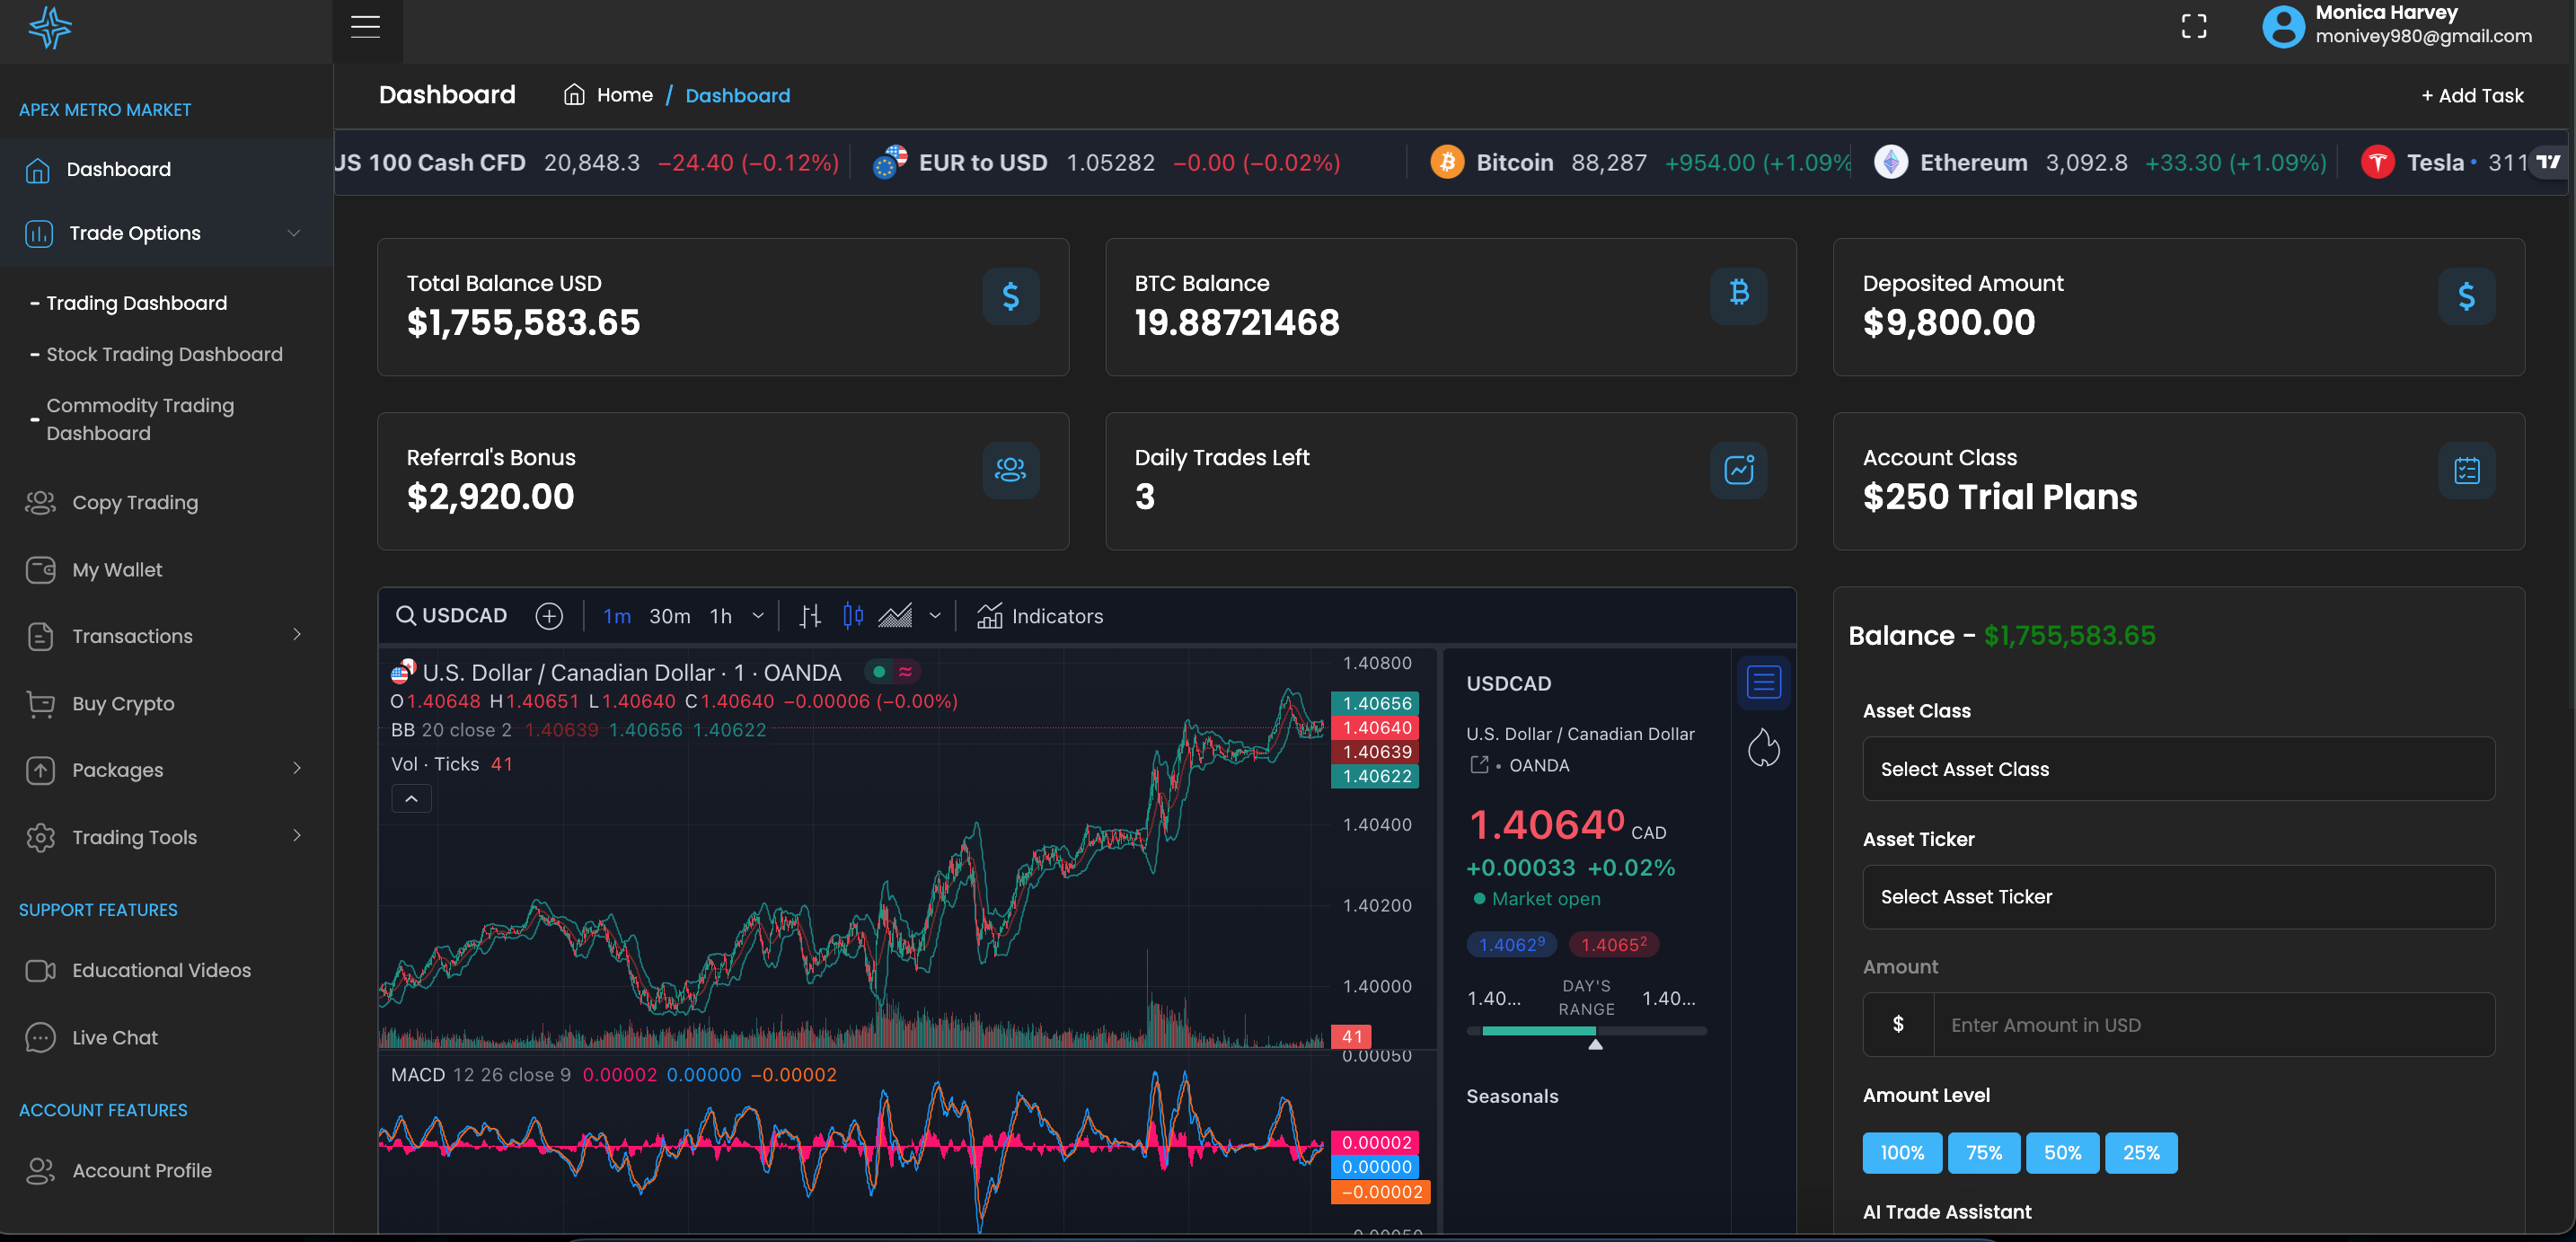The width and height of the screenshot is (2576, 1242).
Task: Click the Enter Amount in USD field
Action: [x=2213, y=1025]
